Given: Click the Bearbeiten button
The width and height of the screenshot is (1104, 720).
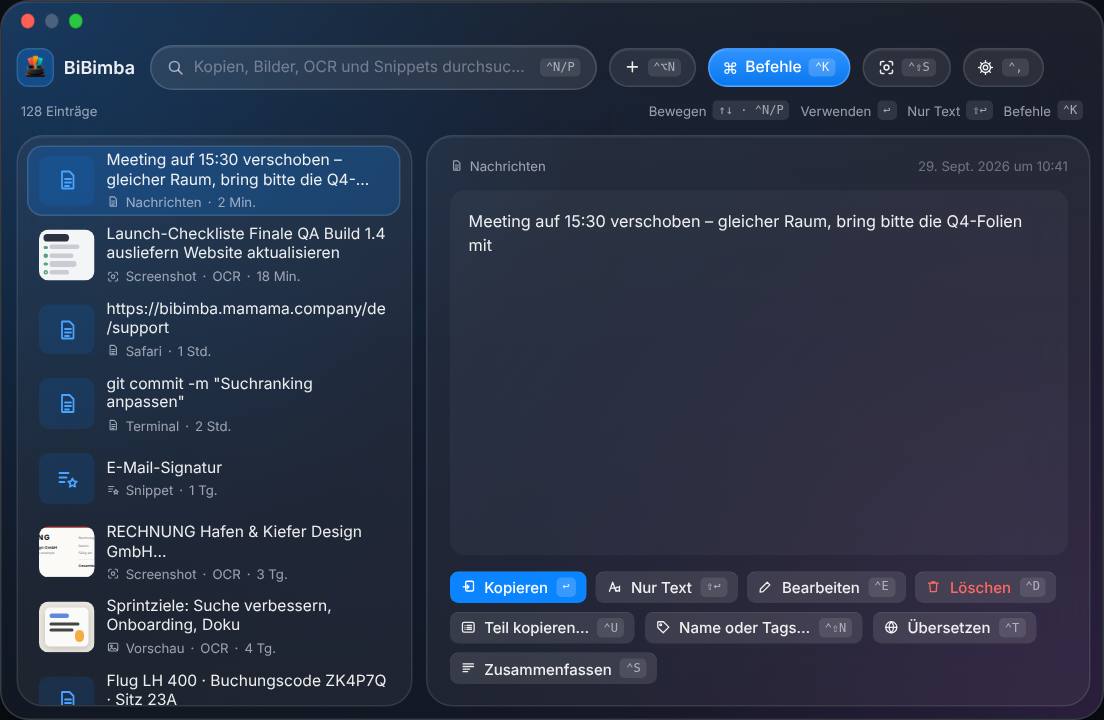Looking at the screenshot, I should (x=826, y=587).
